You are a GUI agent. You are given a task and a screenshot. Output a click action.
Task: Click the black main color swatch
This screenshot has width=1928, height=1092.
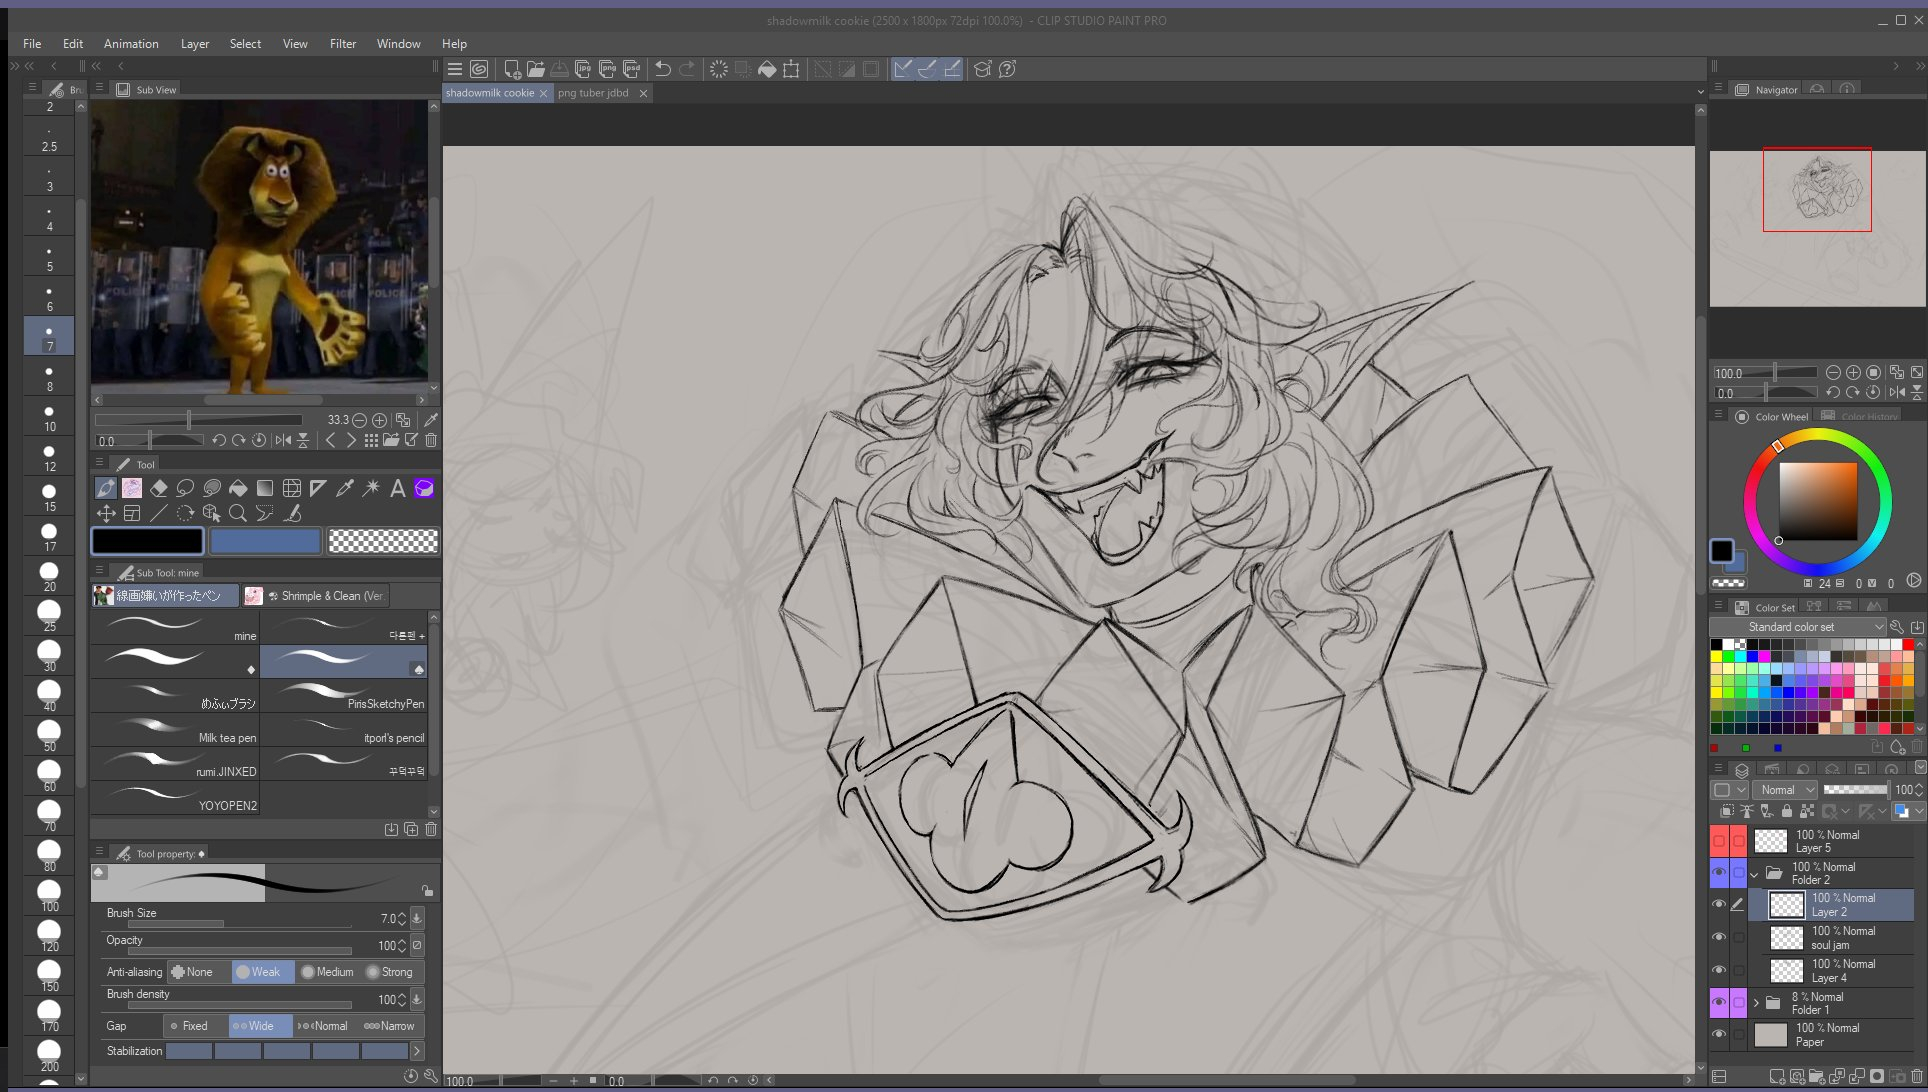click(148, 541)
